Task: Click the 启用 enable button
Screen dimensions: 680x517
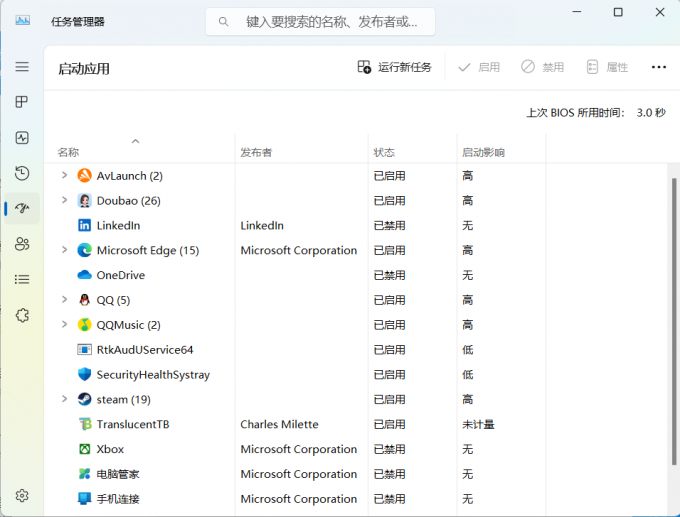Action: pos(479,67)
